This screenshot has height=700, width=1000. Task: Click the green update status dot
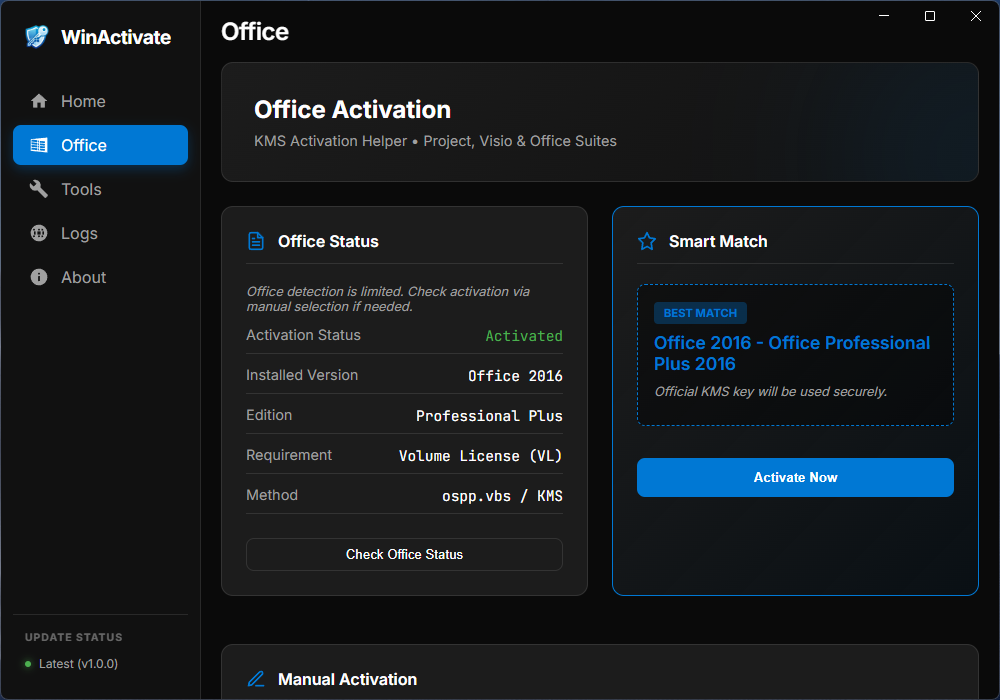click(28, 664)
